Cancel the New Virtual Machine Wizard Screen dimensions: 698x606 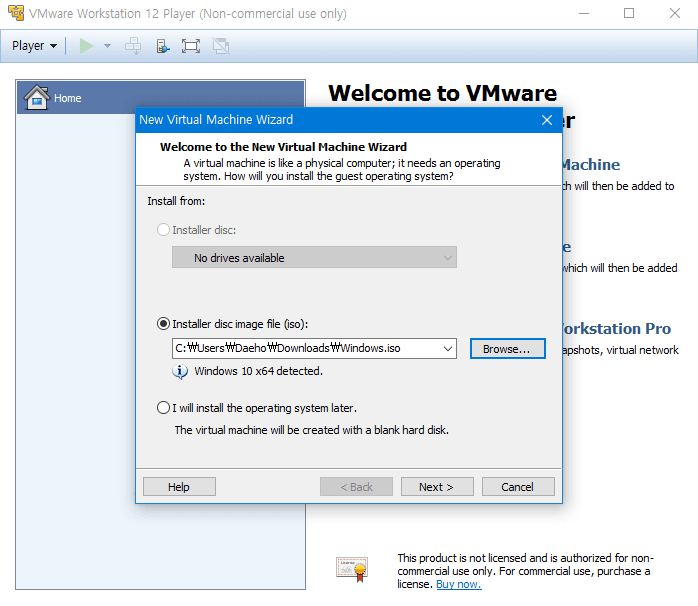coord(517,487)
